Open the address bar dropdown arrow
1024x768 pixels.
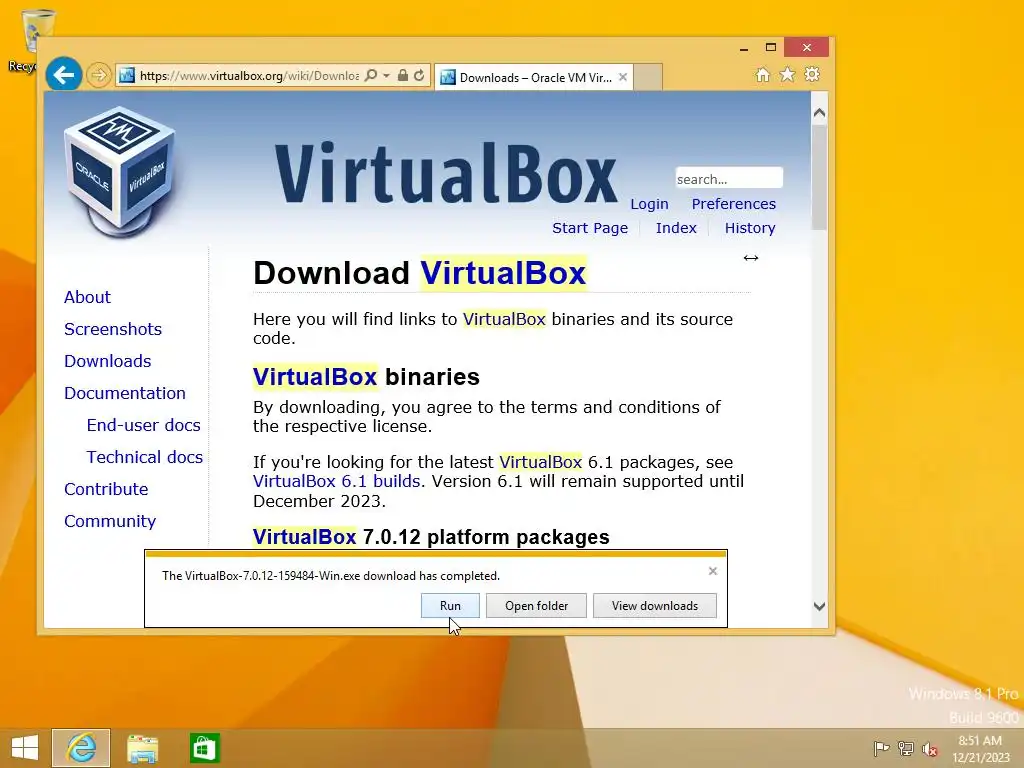386,76
